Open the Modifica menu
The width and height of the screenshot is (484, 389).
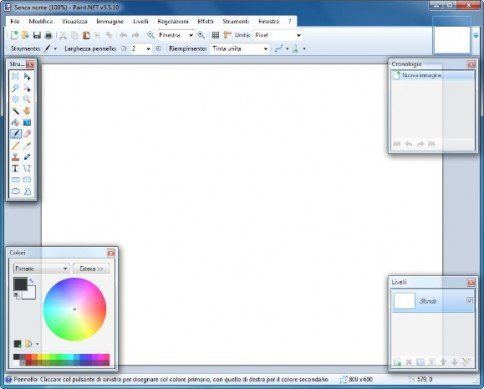[x=41, y=21]
